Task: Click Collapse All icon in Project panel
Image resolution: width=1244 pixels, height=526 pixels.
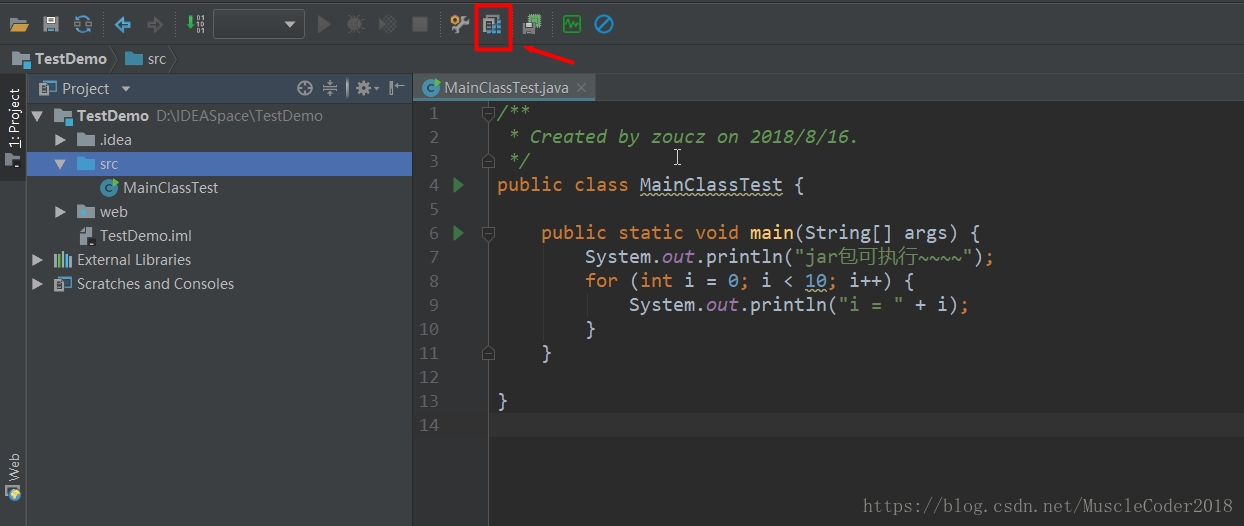Action: tap(330, 88)
